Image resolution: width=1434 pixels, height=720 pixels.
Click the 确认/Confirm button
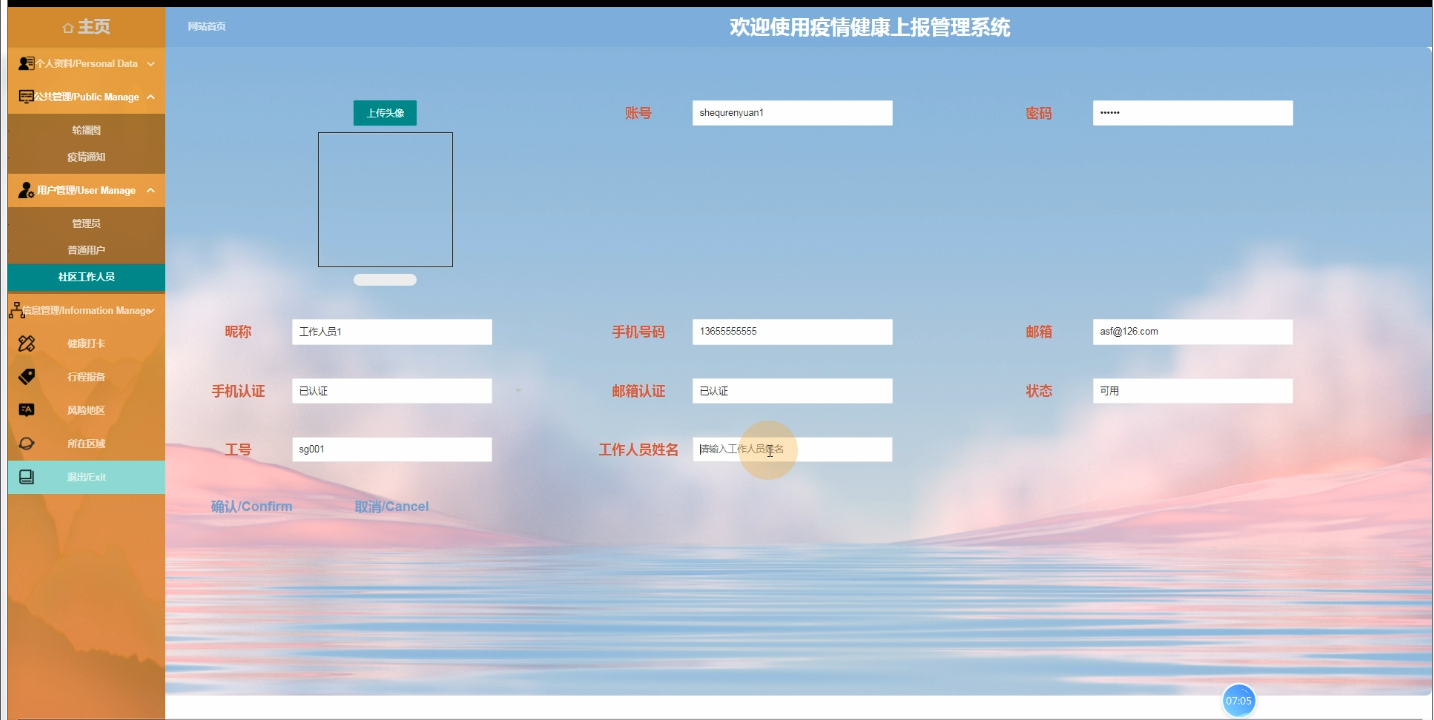point(250,506)
